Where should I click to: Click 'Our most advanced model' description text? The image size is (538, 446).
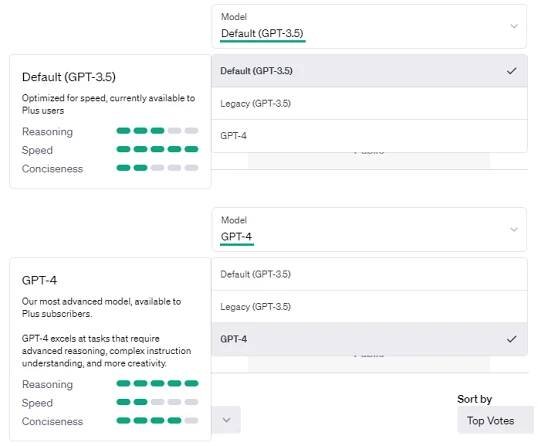click(101, 307)
